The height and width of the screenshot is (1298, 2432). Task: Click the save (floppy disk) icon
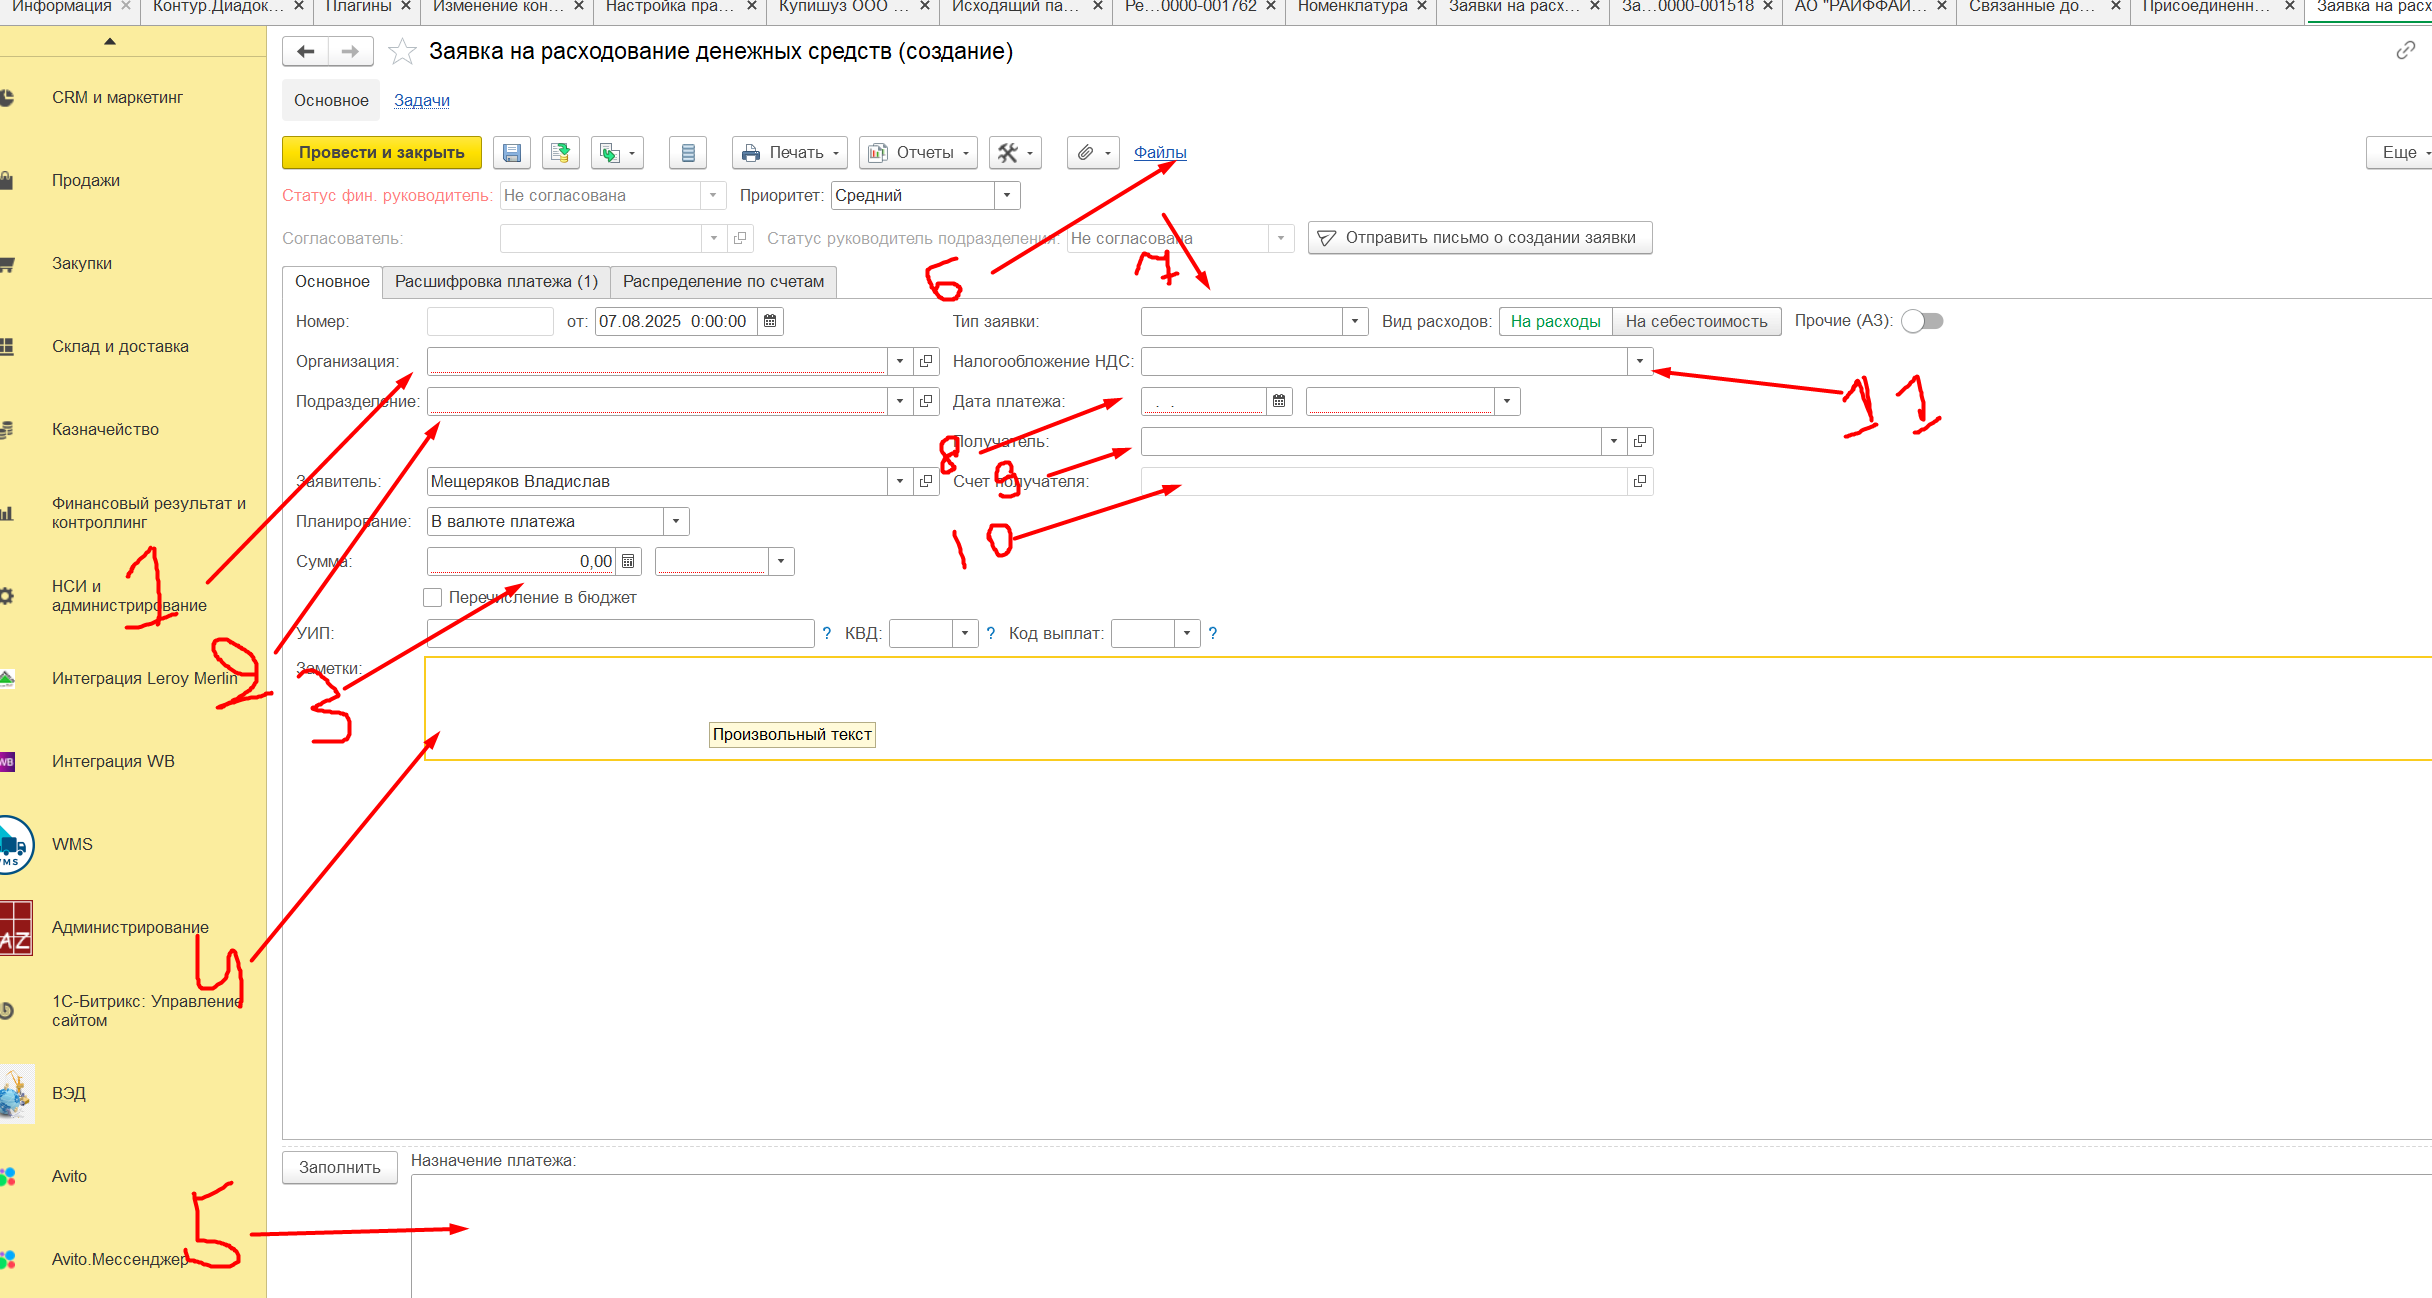[x=511, y=153]
